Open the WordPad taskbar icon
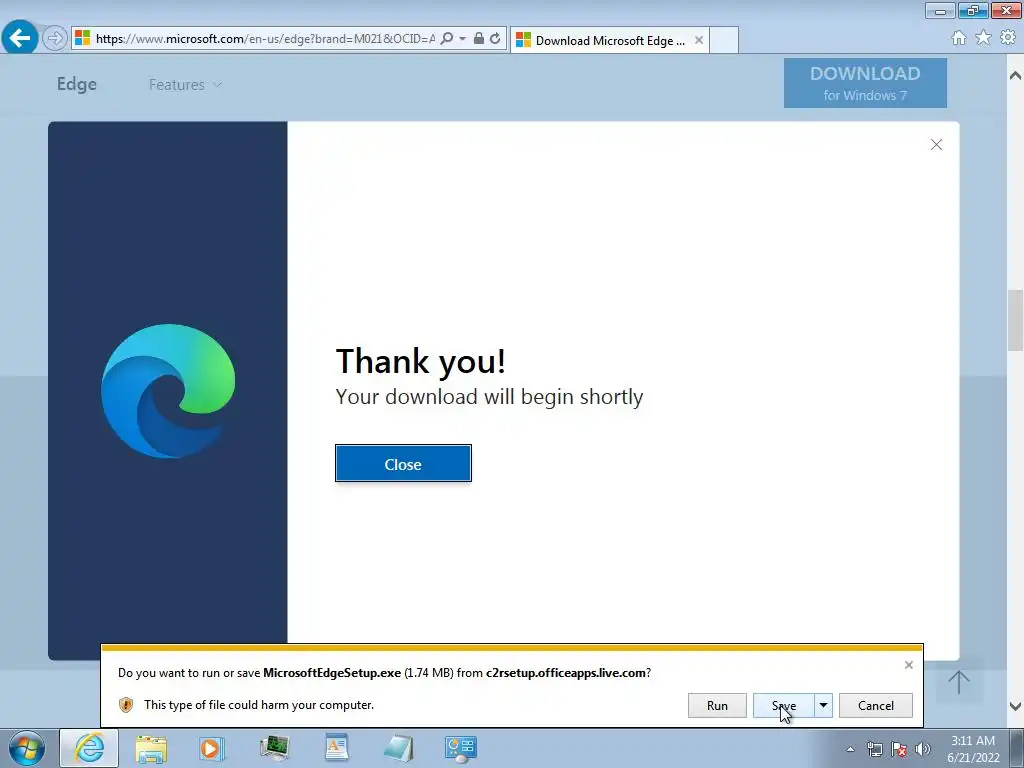This screenshot has height=768, width=1024. [x=336, y=748]
